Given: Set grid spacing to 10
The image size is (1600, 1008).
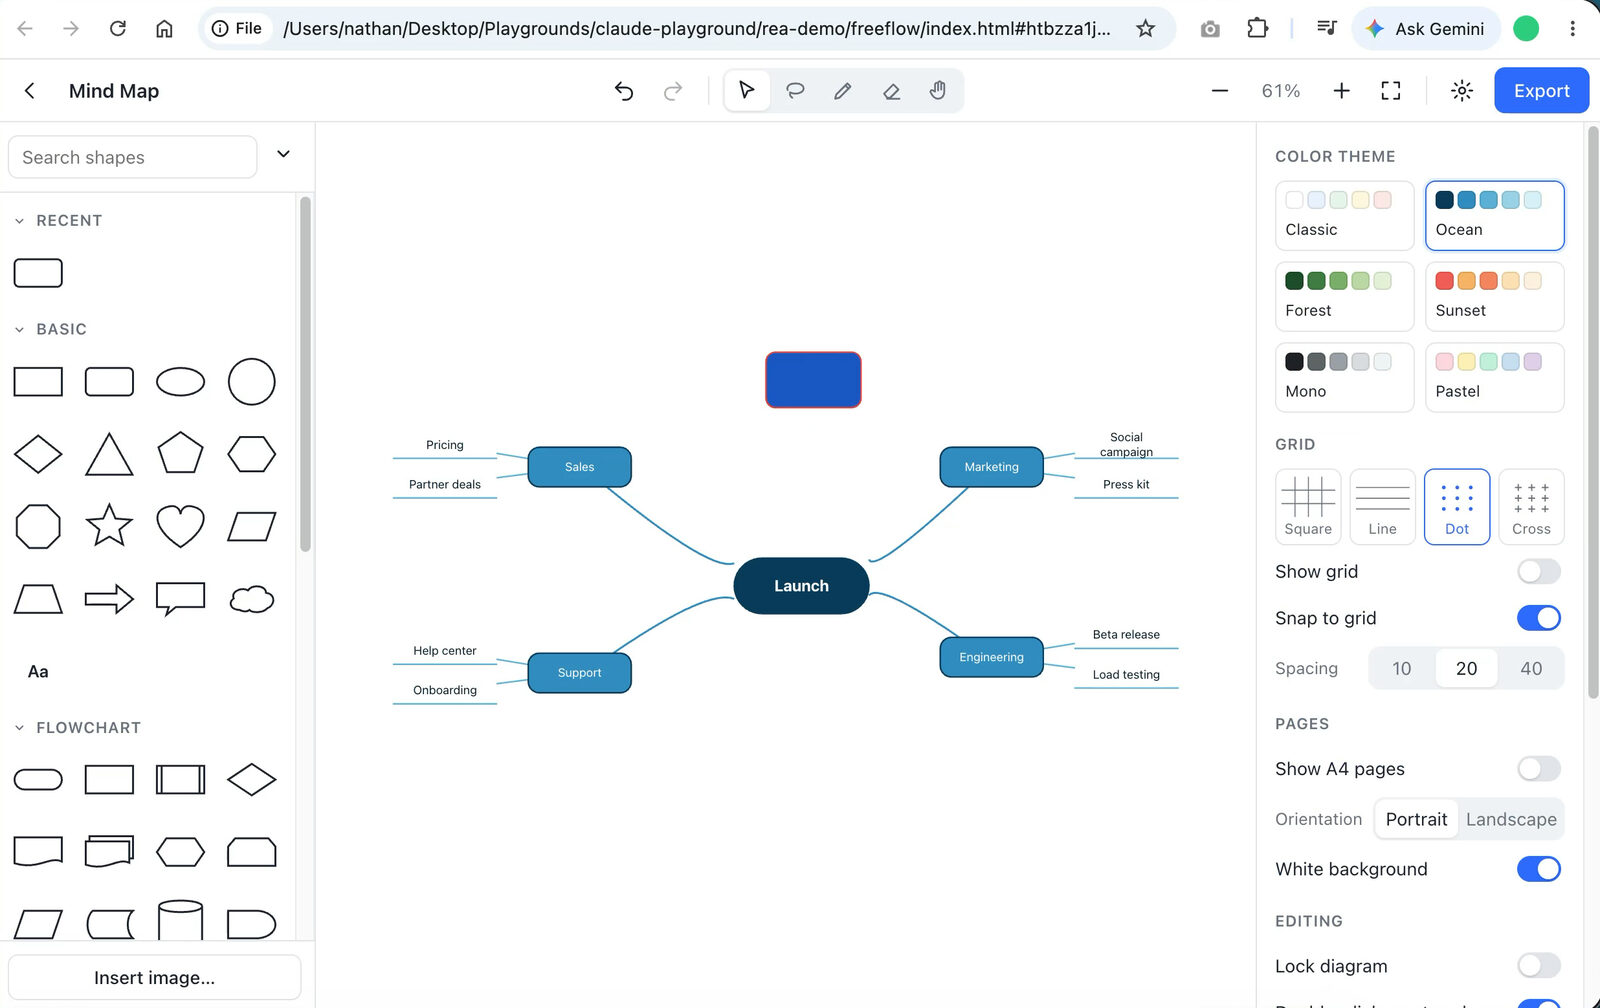Looking at the screenshot, I should (x=1402, y=668).
